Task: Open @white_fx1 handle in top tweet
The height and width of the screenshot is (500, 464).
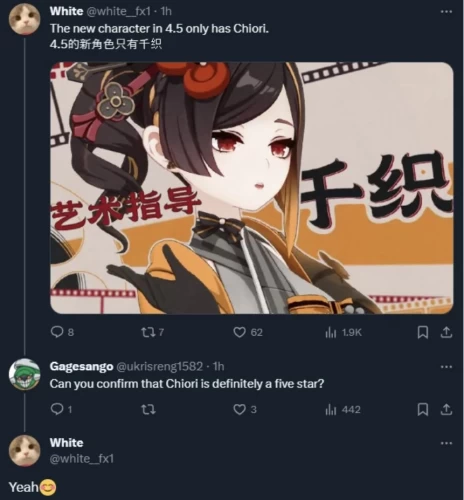Action: coord(118,12)
